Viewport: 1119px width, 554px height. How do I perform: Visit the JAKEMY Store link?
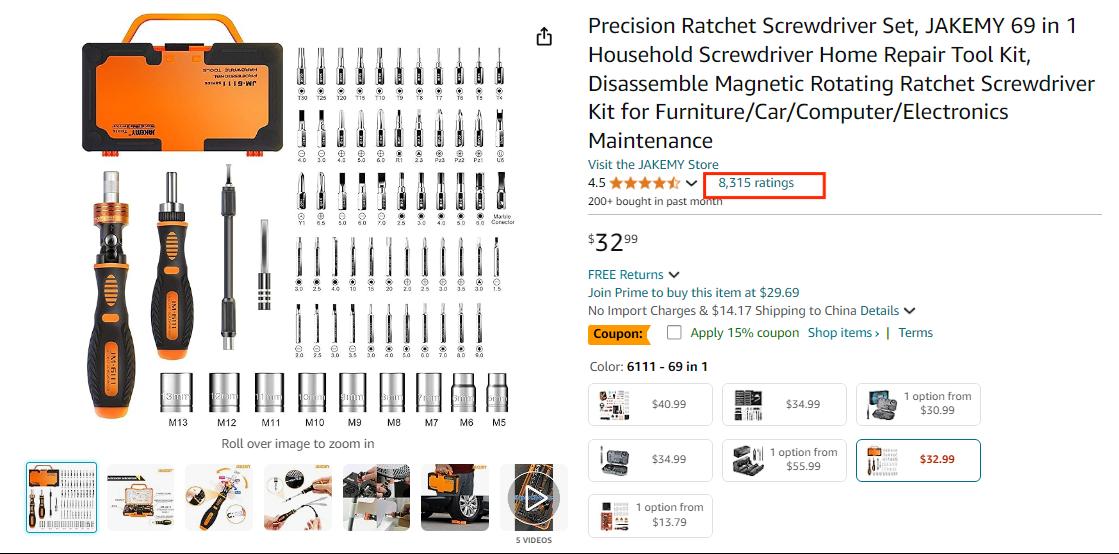point(653,165)
